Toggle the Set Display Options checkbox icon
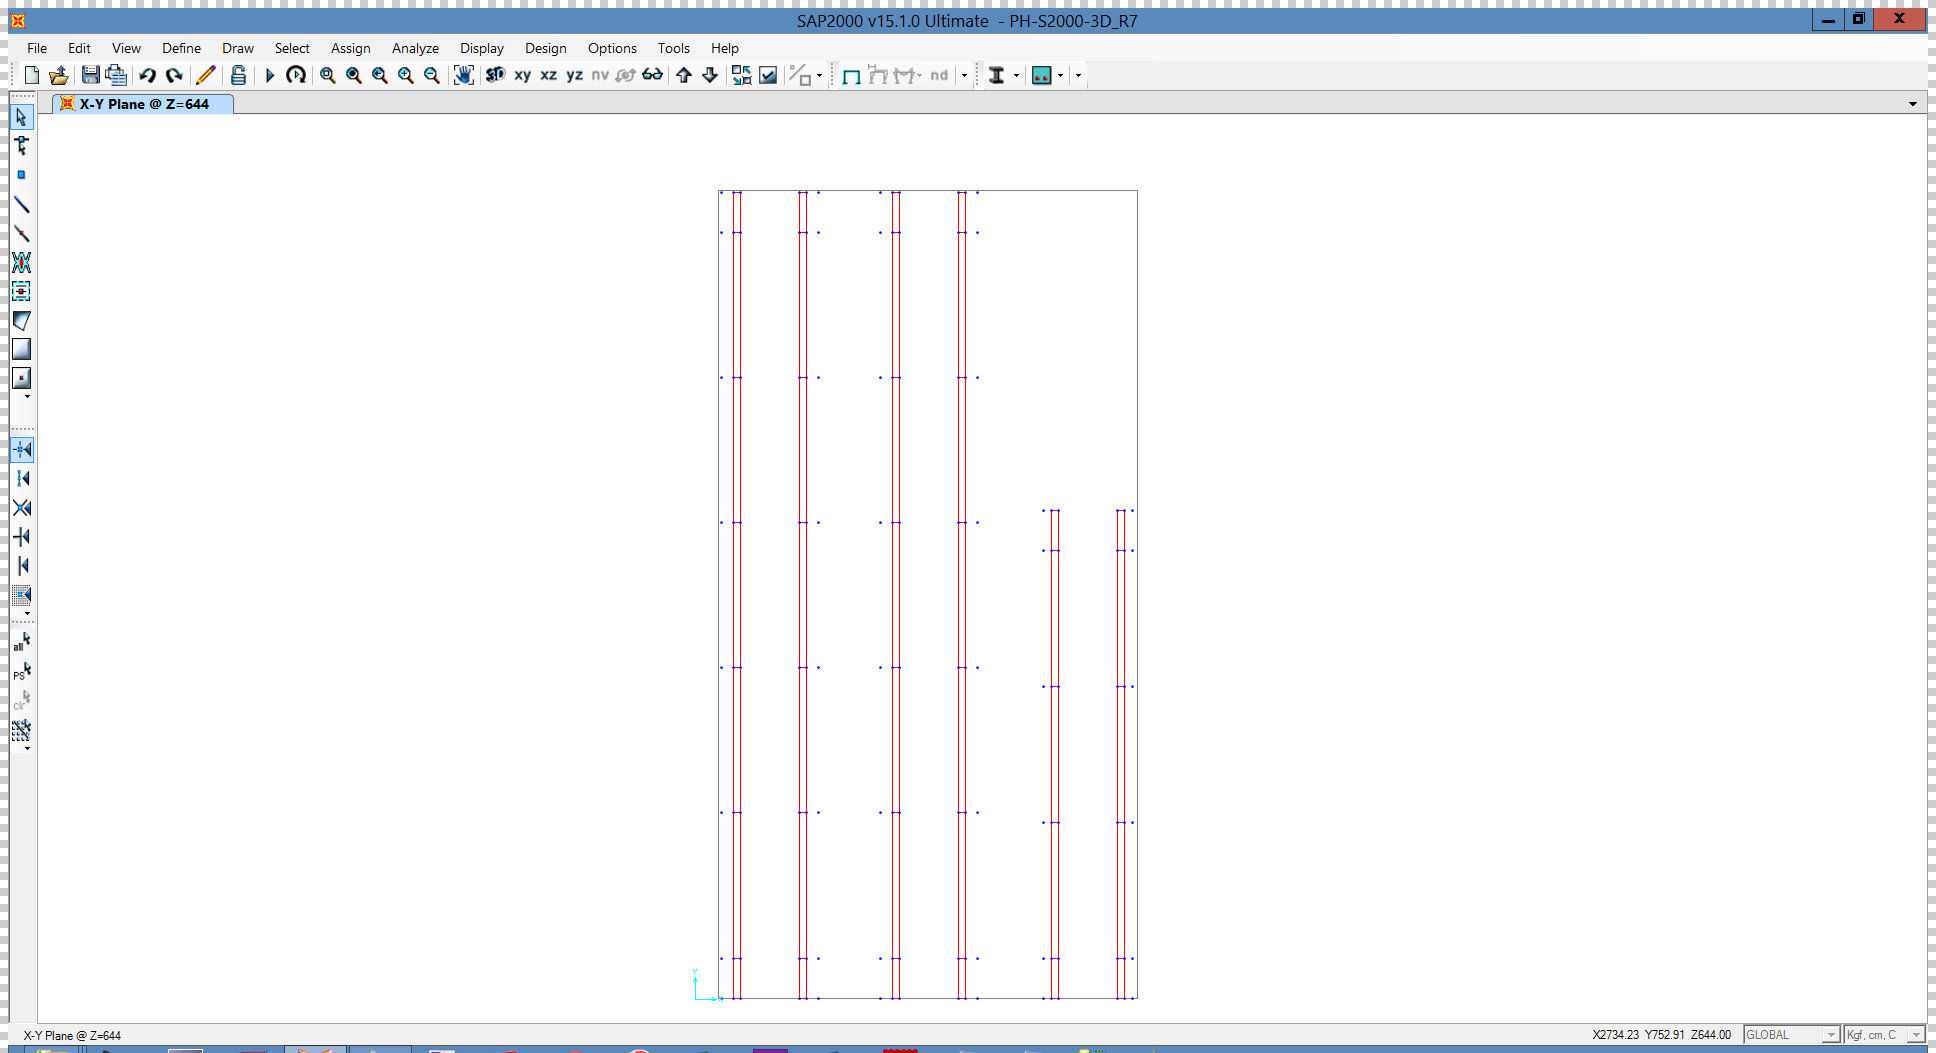This screenshot has width=1936, height=1053. tap(768, 75)
